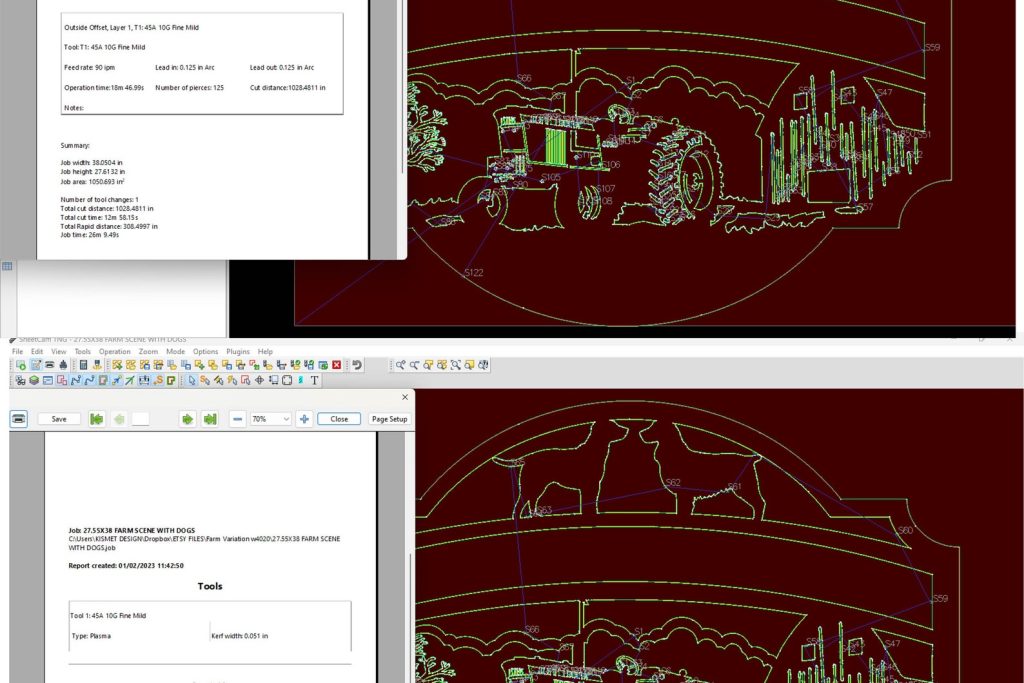Click the undo arrow icon
Viewport: 1024px width, 683px height.
(x=357, y=365)
